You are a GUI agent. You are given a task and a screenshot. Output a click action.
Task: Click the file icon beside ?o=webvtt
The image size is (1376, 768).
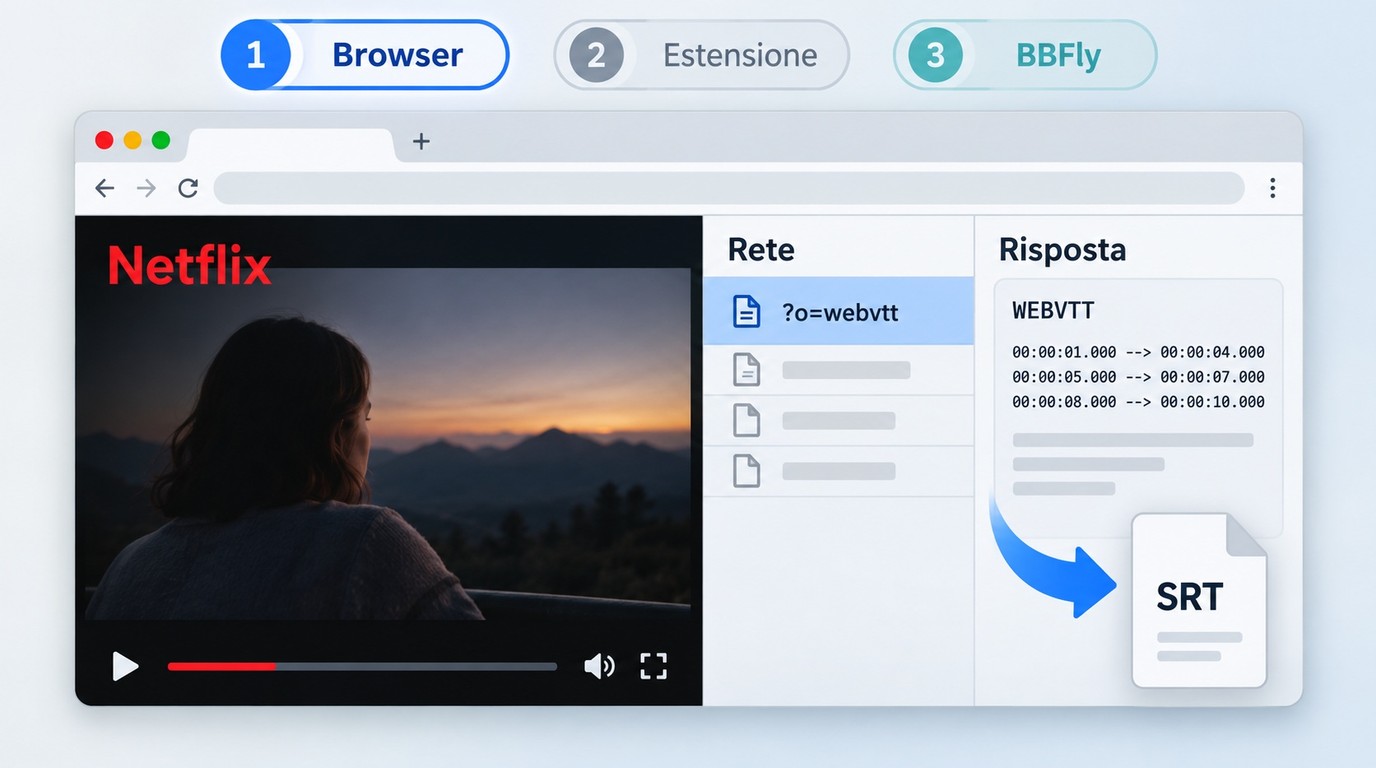tap(746, 312)
